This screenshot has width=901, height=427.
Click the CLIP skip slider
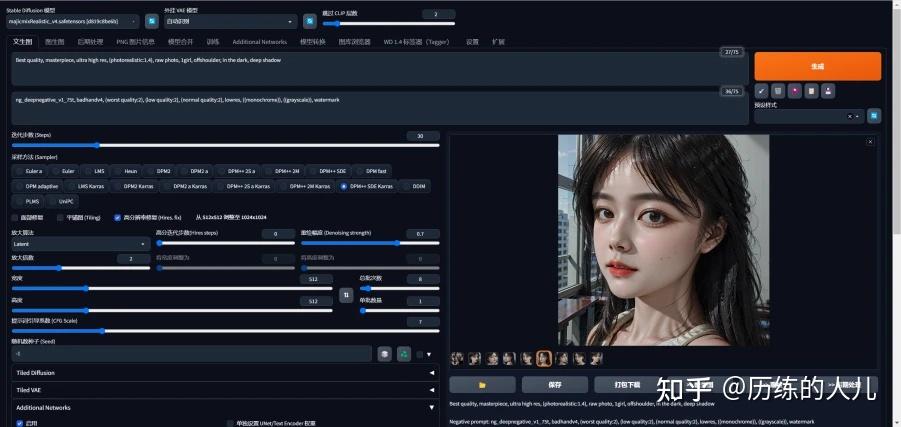click(388, 24)
